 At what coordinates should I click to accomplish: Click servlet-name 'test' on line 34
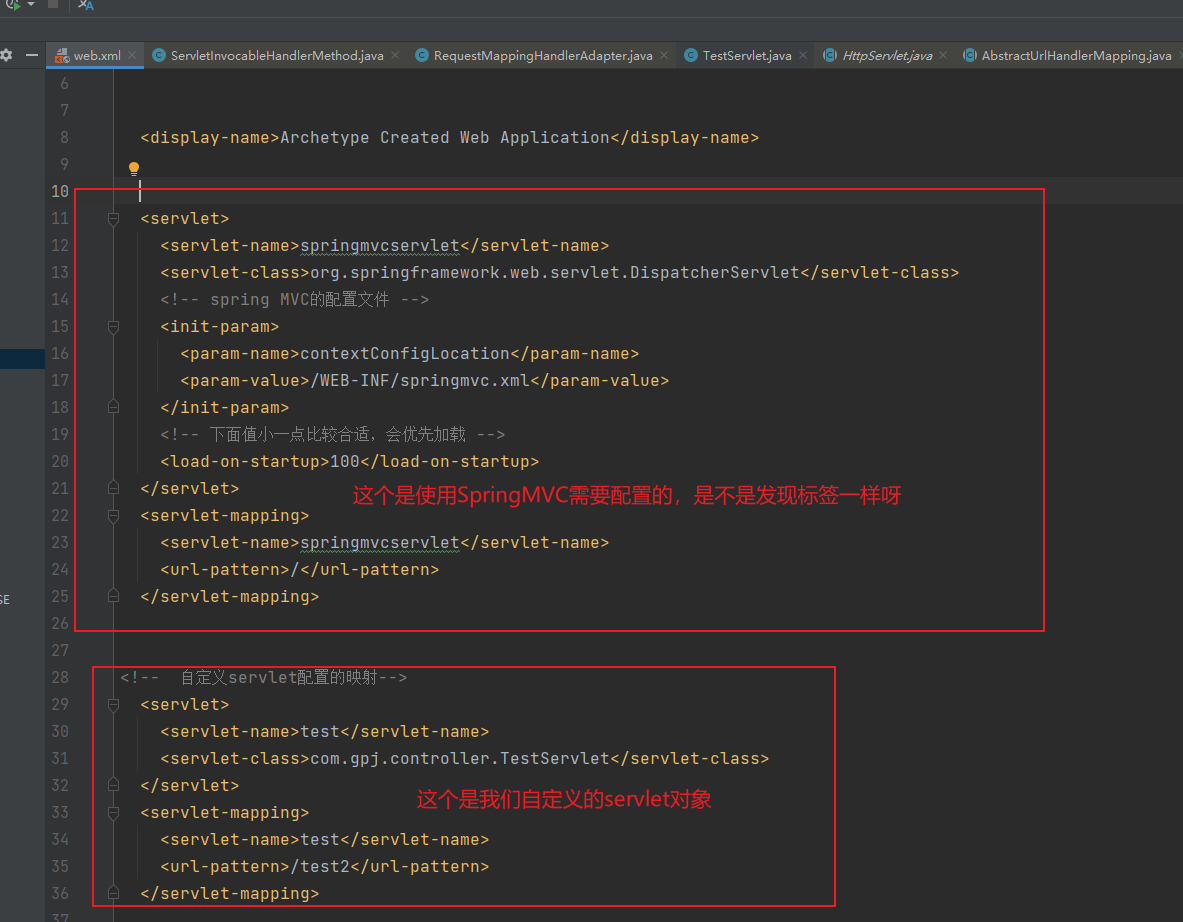[320, 839]
